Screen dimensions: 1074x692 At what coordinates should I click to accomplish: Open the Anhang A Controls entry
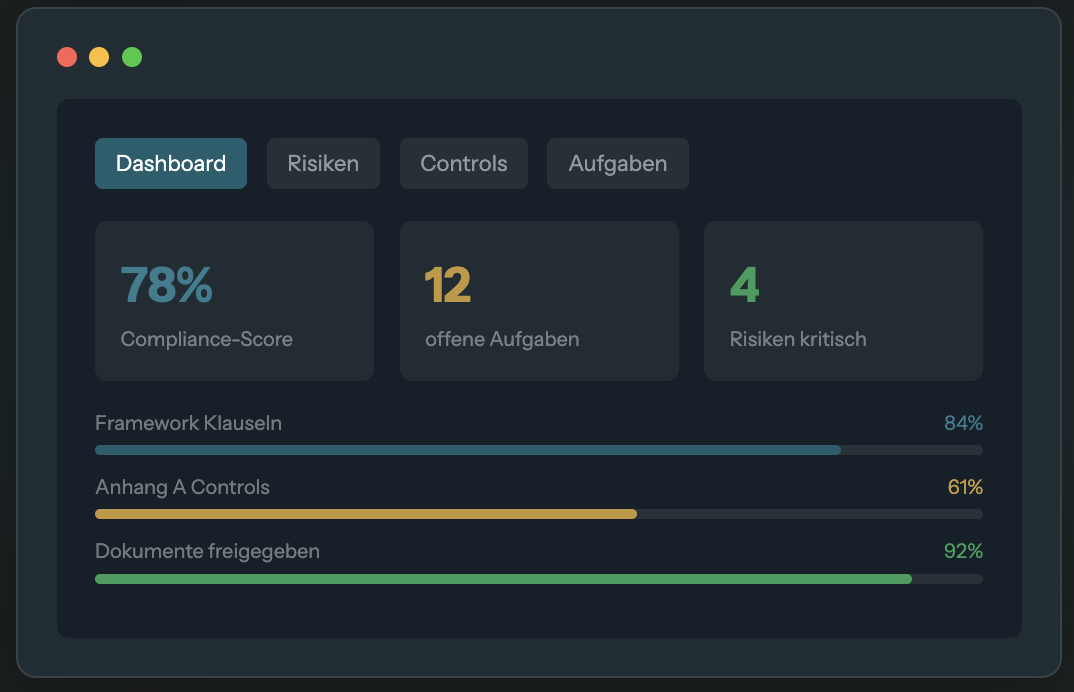point(182,487)
